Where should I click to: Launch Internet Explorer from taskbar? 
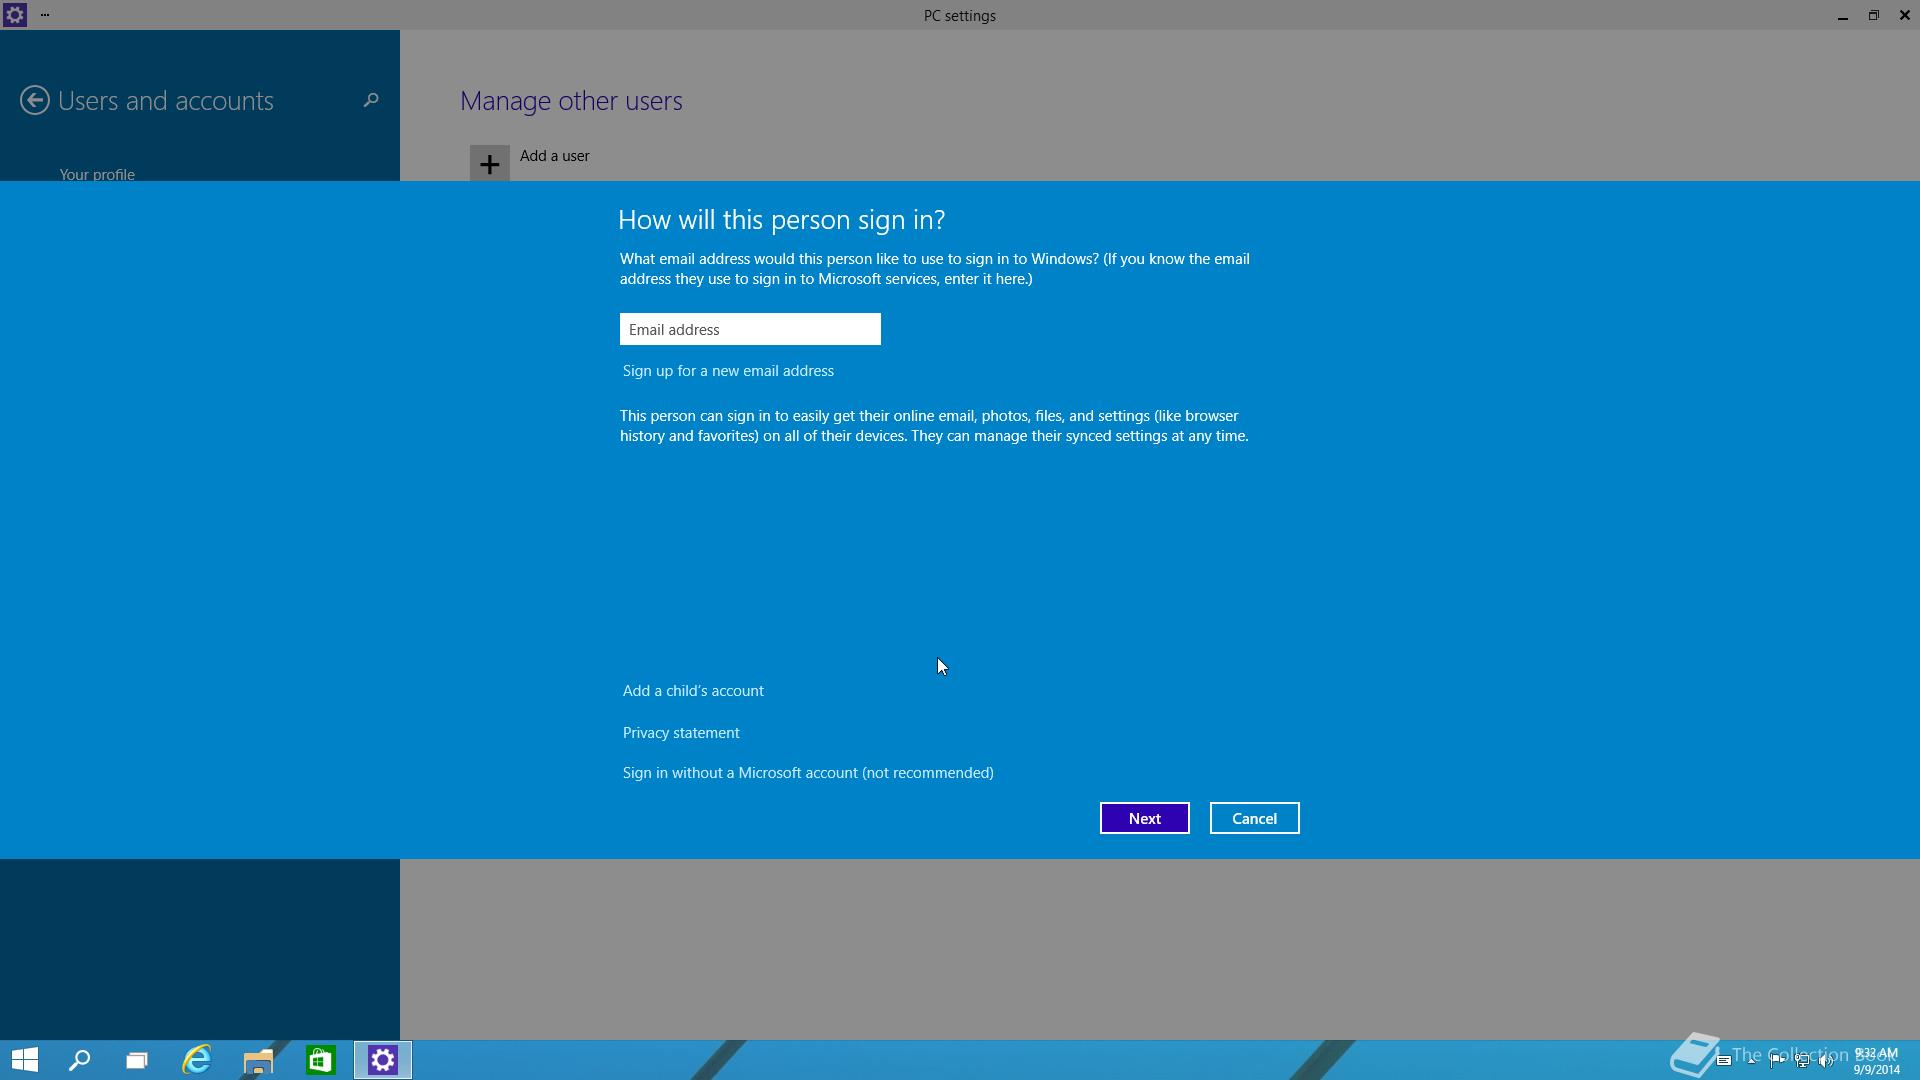197,1060
